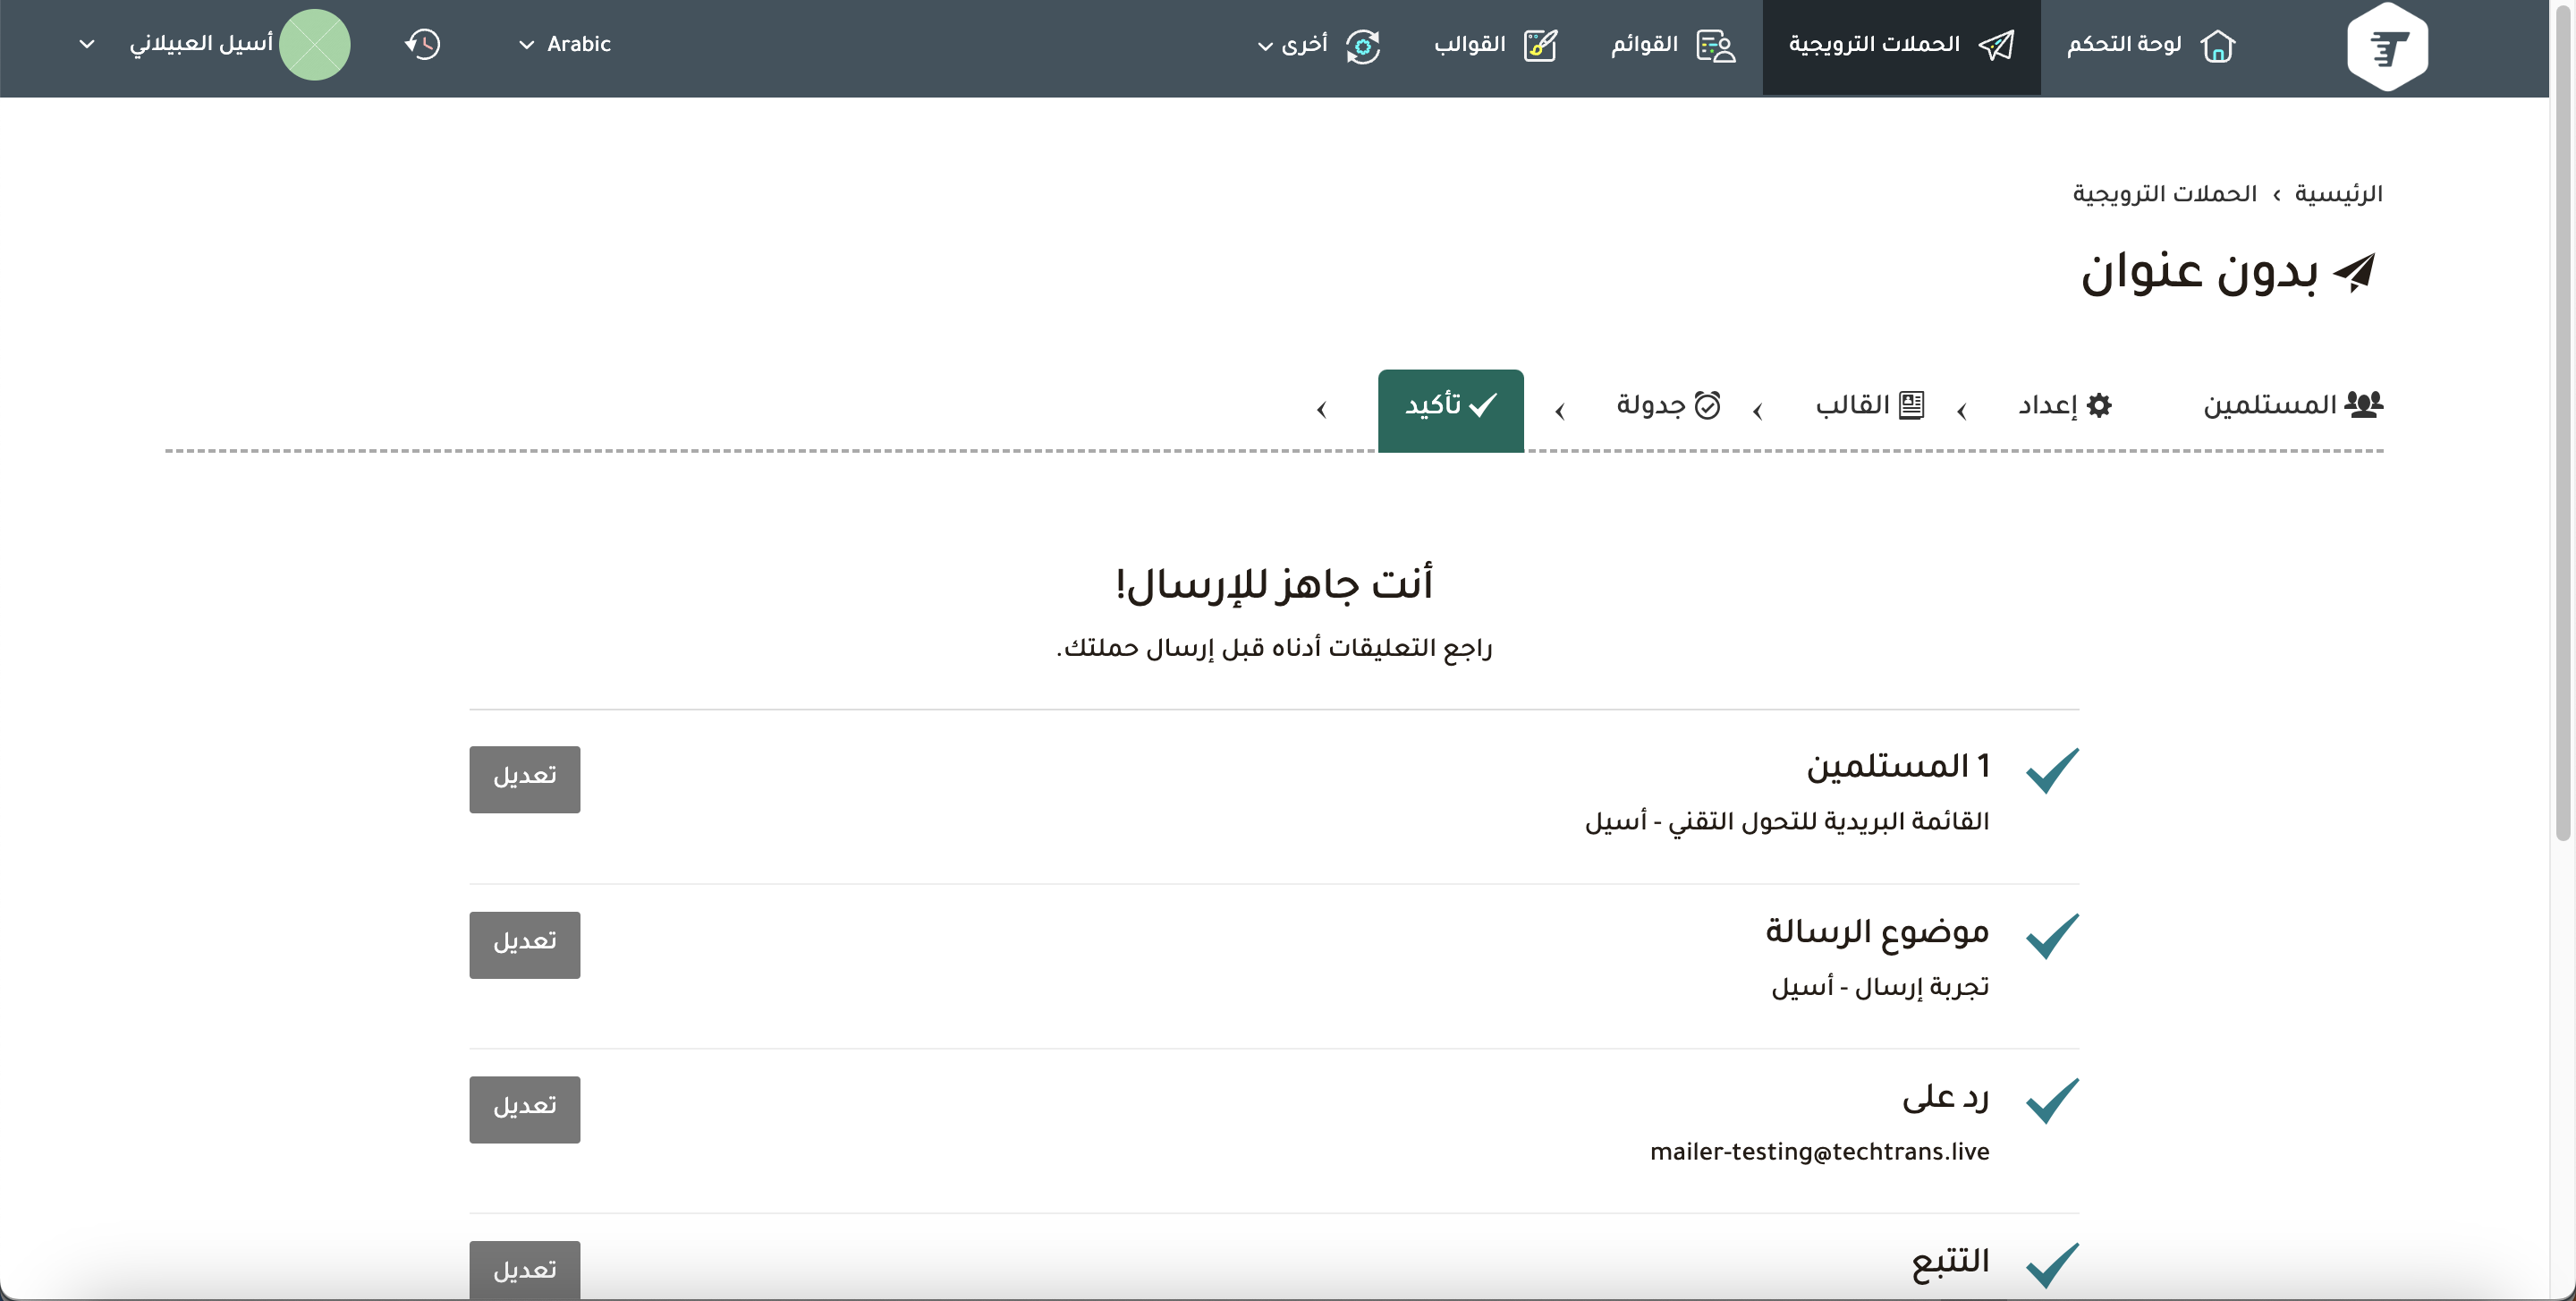Click تعديل for the recipients section
2576x1301 pixels.
pos(524,778)
